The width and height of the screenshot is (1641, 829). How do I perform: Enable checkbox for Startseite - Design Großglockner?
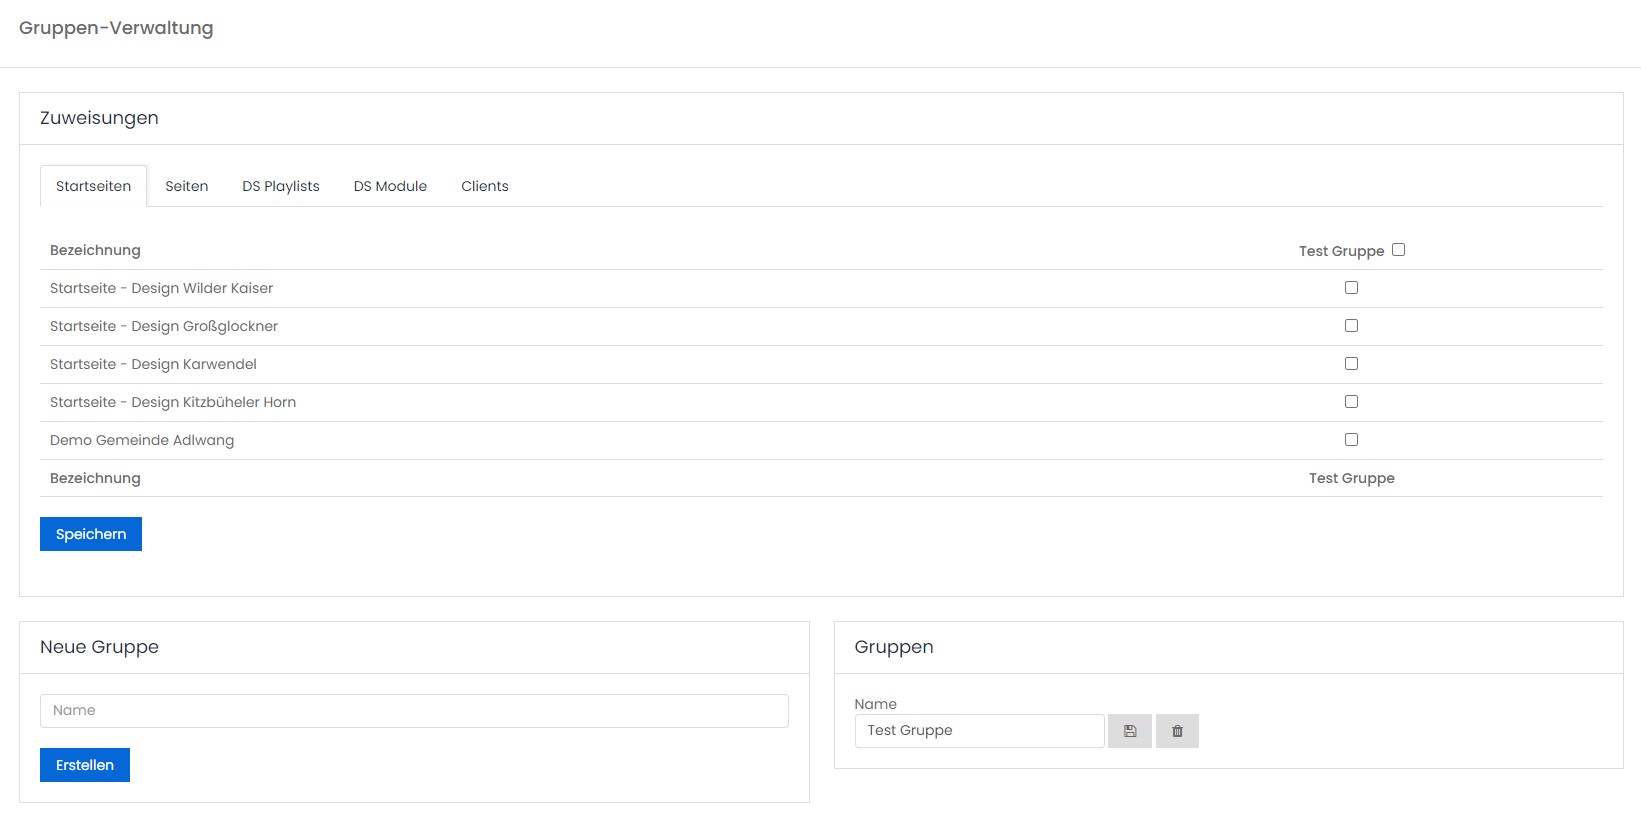[1351, 326]
